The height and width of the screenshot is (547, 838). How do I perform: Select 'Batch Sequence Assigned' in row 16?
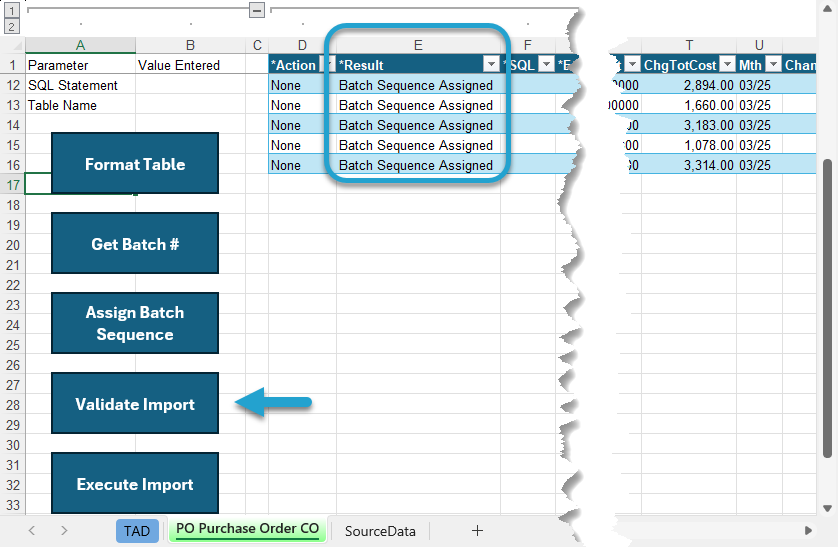[418, 166]
